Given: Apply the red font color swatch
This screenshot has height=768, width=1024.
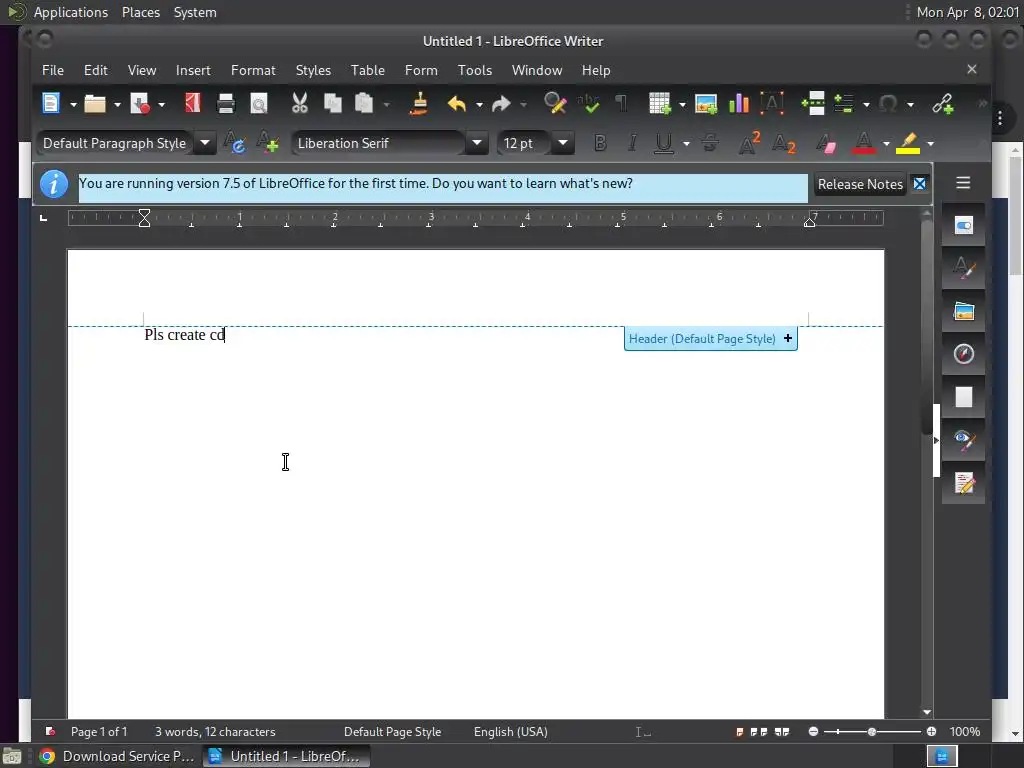Looking at the screenshot, I should (x=864, y=143).
